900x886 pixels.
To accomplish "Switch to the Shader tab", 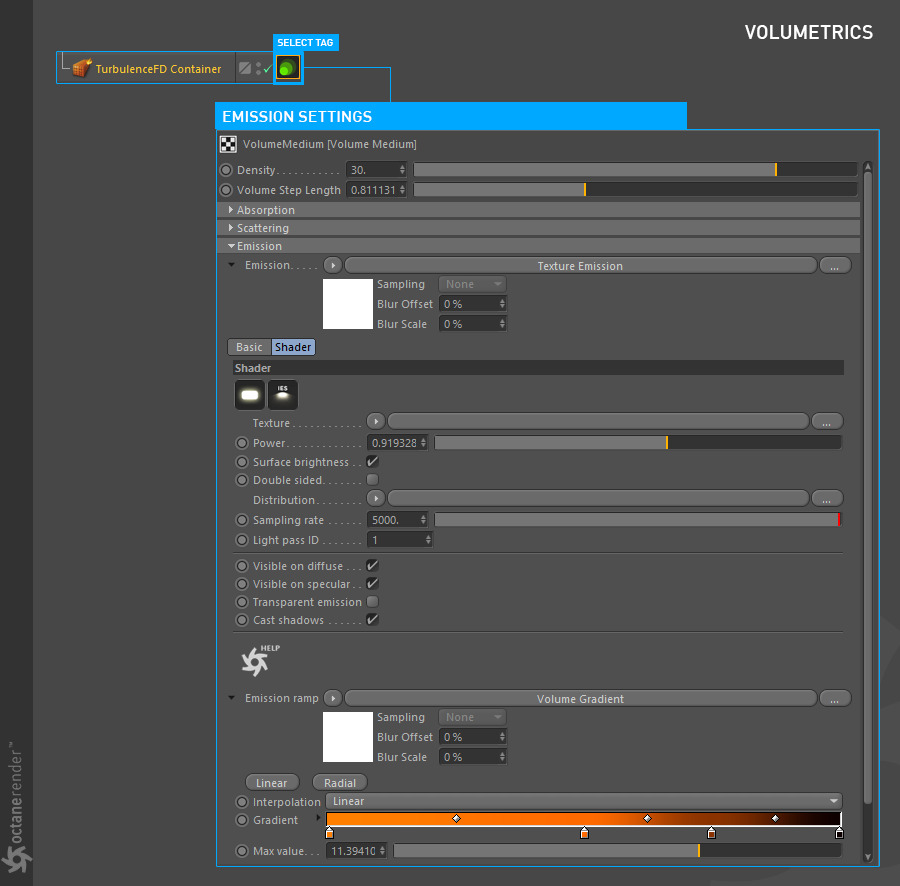I will pyautogui.click(x=293, y=347).
